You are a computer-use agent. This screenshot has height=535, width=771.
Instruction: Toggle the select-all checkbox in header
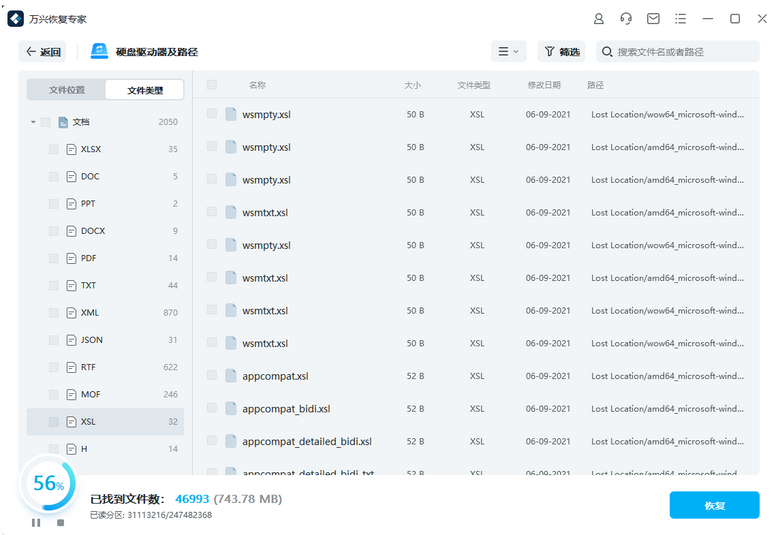point(212,85)
